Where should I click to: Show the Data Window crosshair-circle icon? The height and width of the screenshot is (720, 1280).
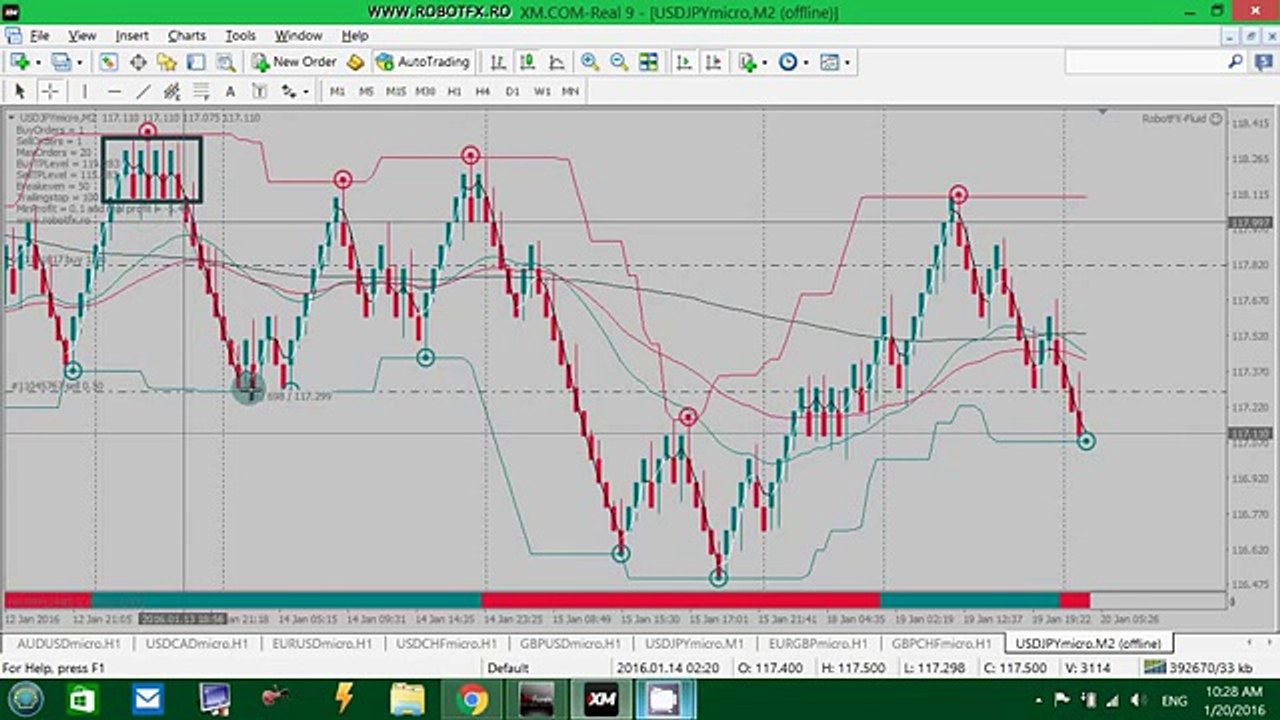[138, 62]
